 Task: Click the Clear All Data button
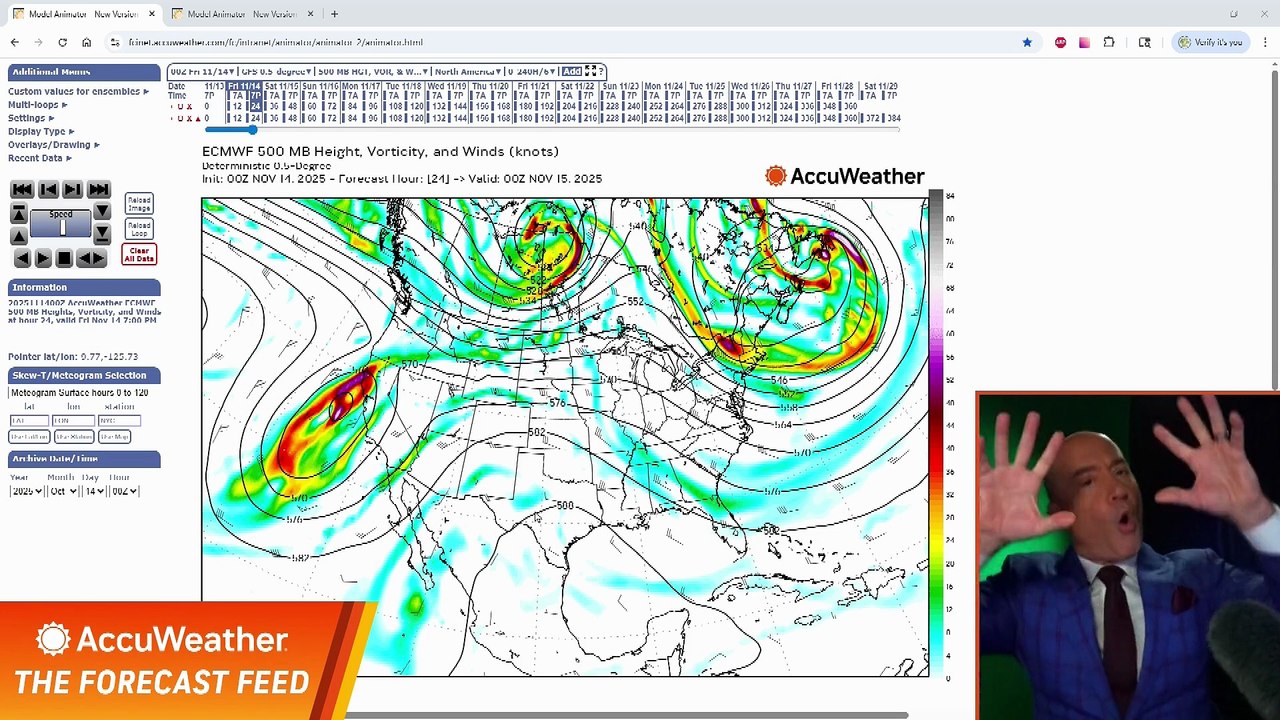(139, 255)
